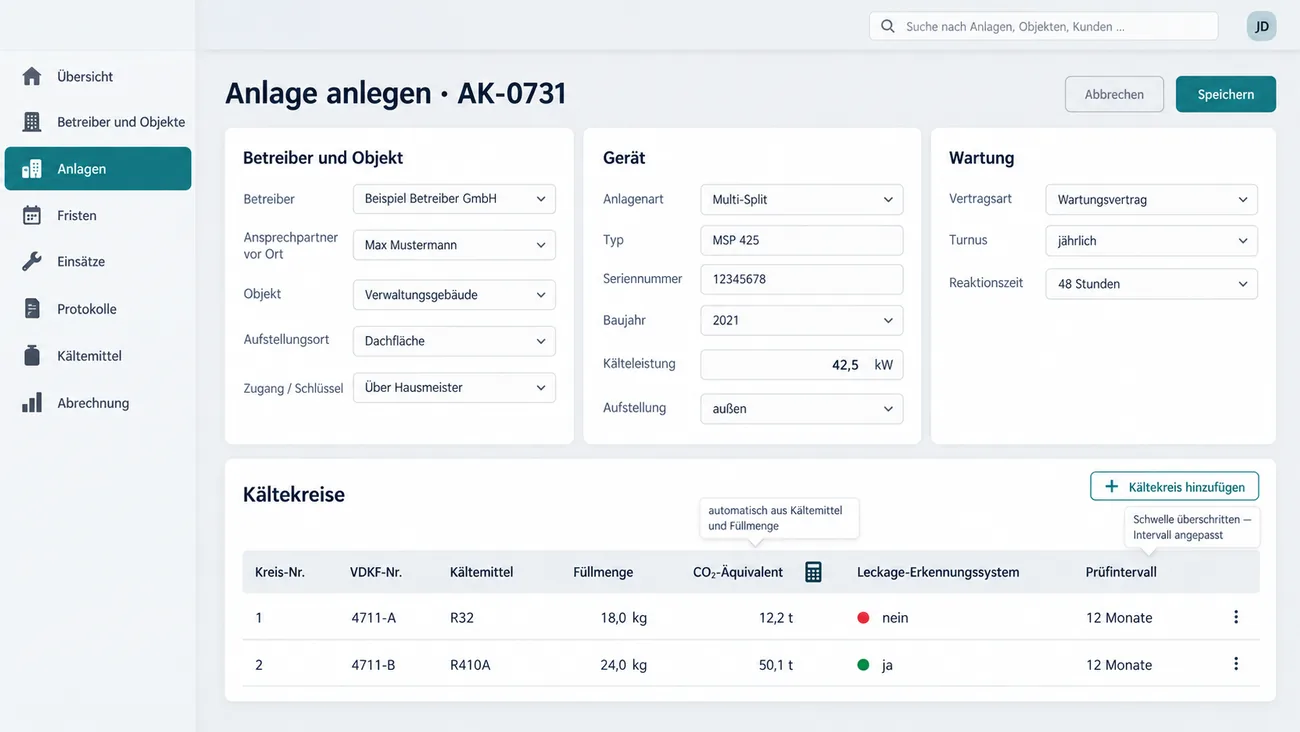The height and width of the screenshot is (732, 1300).
Task: Click the Typ input field
Action: coord(802,240)
